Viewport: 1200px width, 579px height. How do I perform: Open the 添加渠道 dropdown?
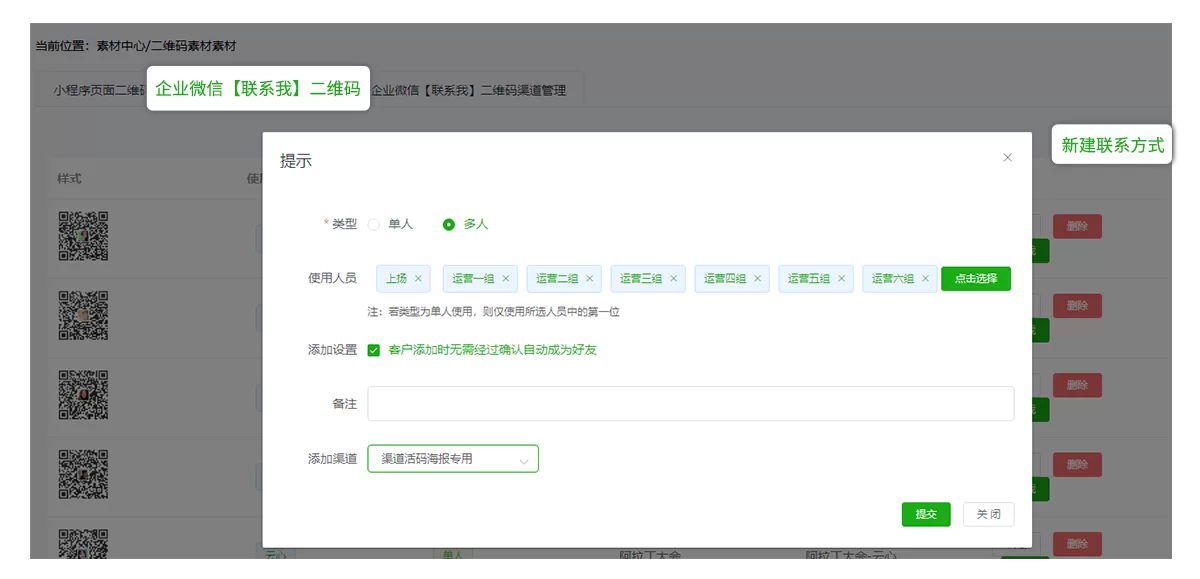click(452, 458)
